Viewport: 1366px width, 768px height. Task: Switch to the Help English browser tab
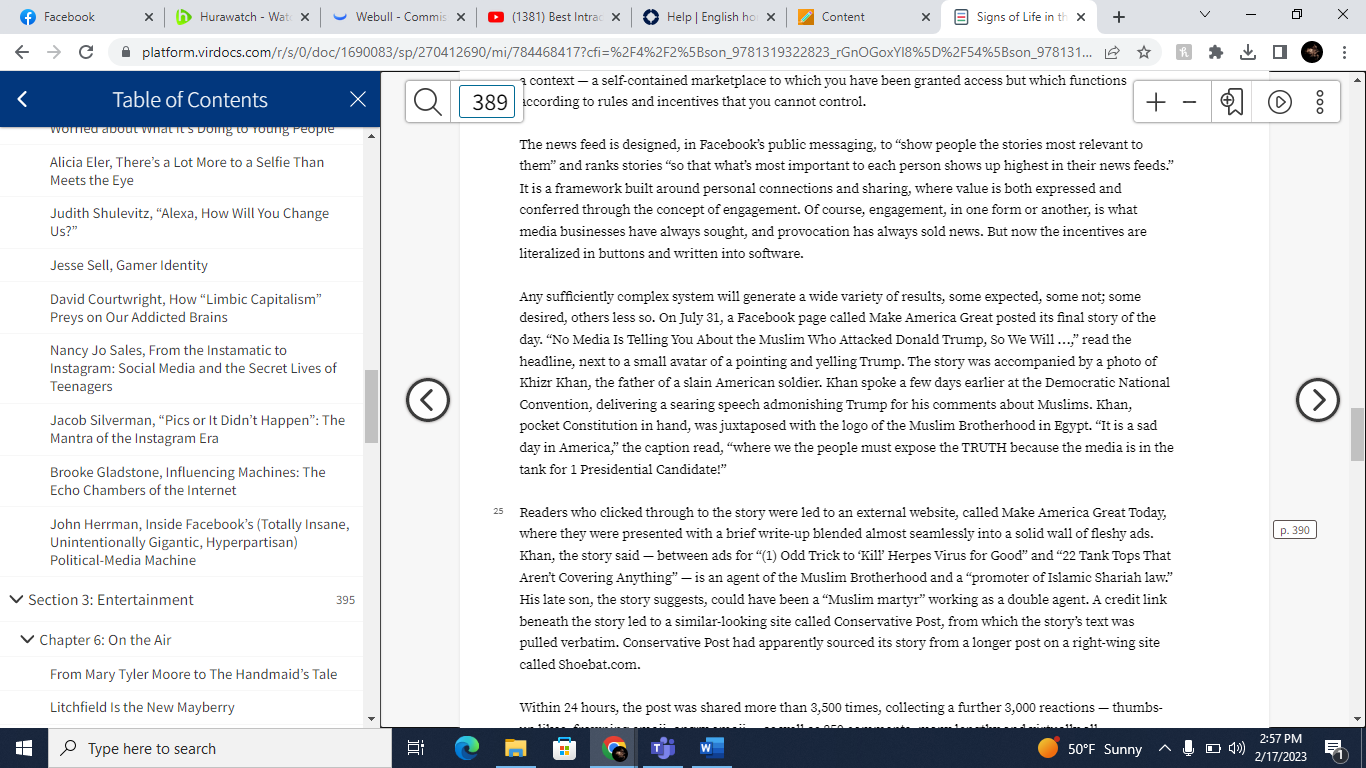tap(708, 17)
